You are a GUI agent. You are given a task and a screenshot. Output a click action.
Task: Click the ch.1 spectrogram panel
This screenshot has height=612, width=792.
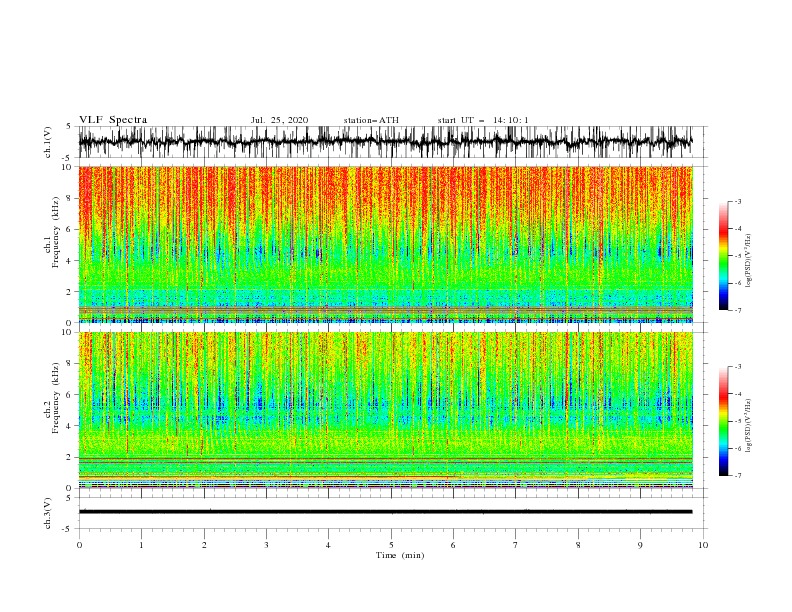point(385,244)
